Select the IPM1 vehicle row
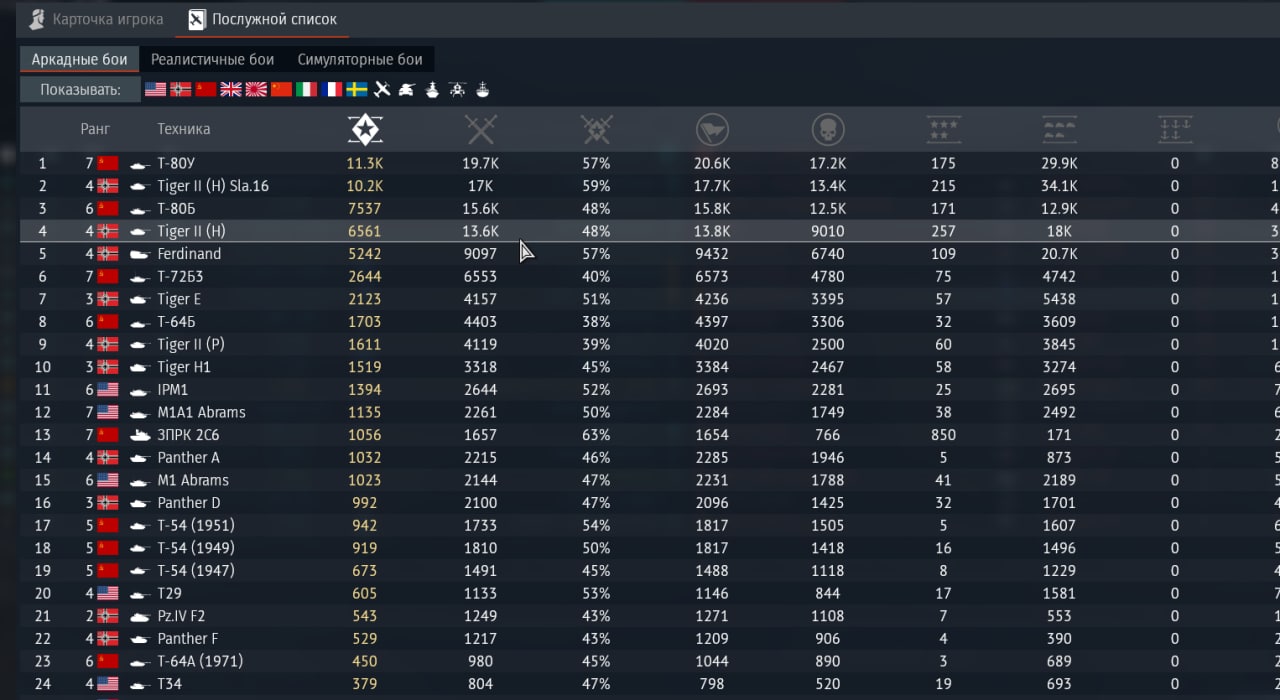The width and height of the screenshot is (1280, 700). pyautogui.click(x=650, y=389)
